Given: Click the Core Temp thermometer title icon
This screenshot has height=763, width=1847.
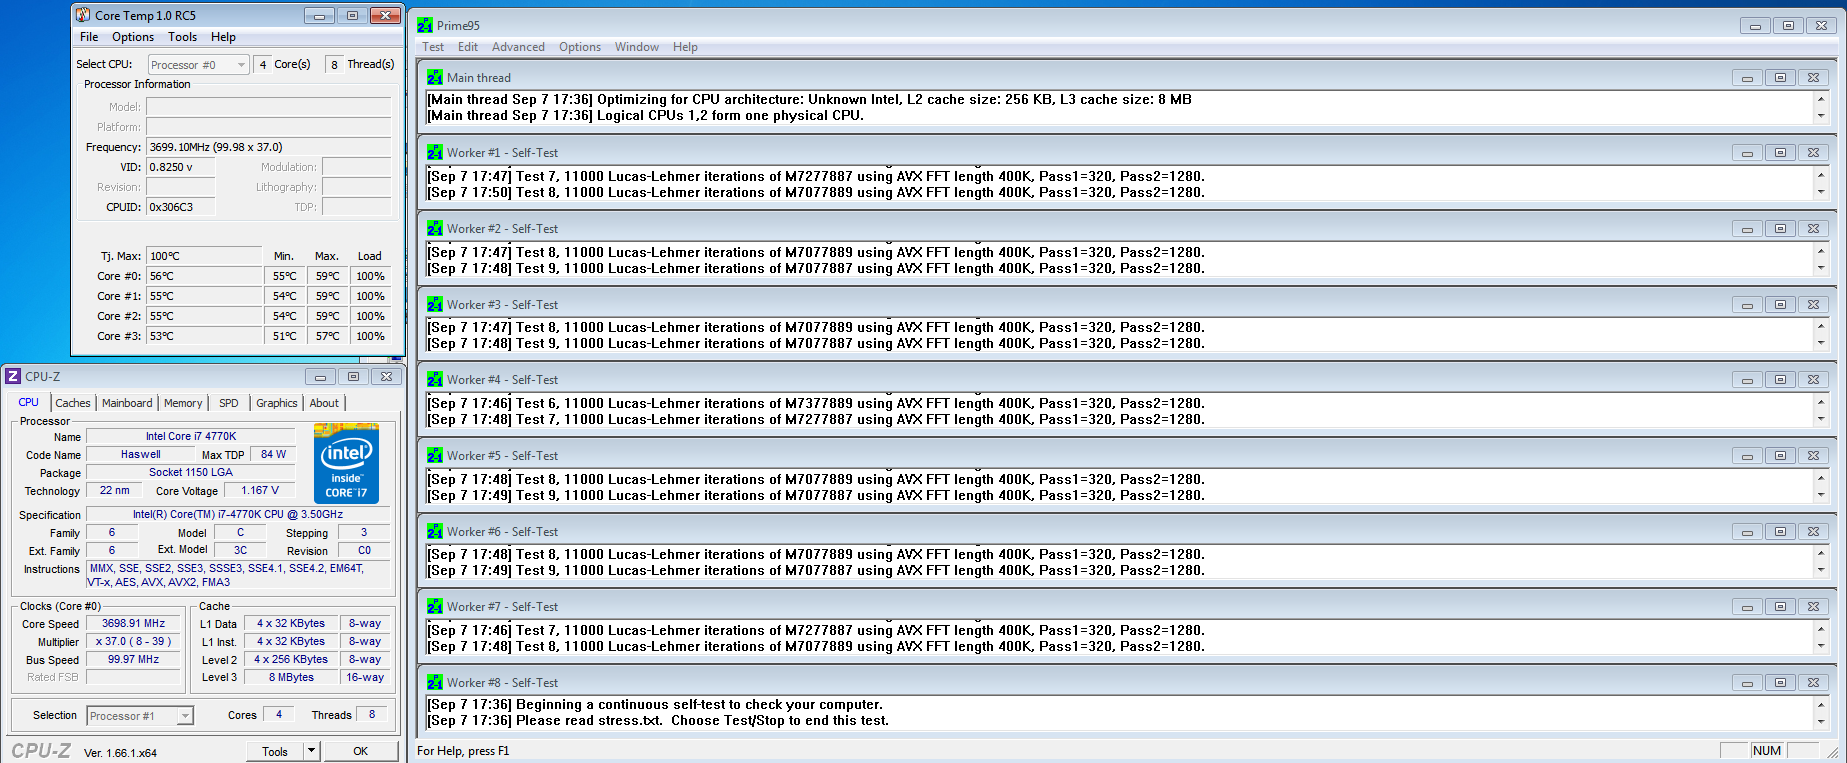Looking at the screenshot, I should click(x=83, y=15).
